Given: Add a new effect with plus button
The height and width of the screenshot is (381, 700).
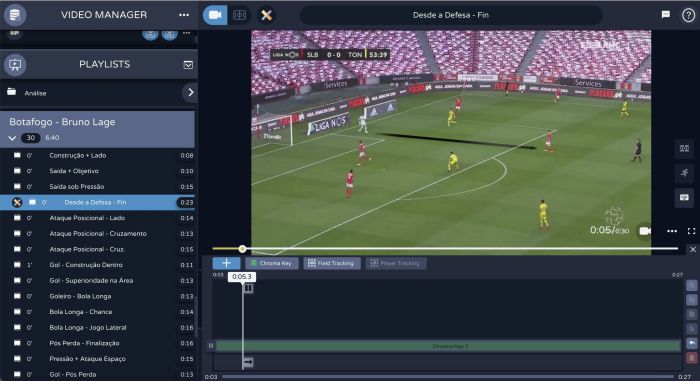Looking at the screenshot, I should coord(226,263).
